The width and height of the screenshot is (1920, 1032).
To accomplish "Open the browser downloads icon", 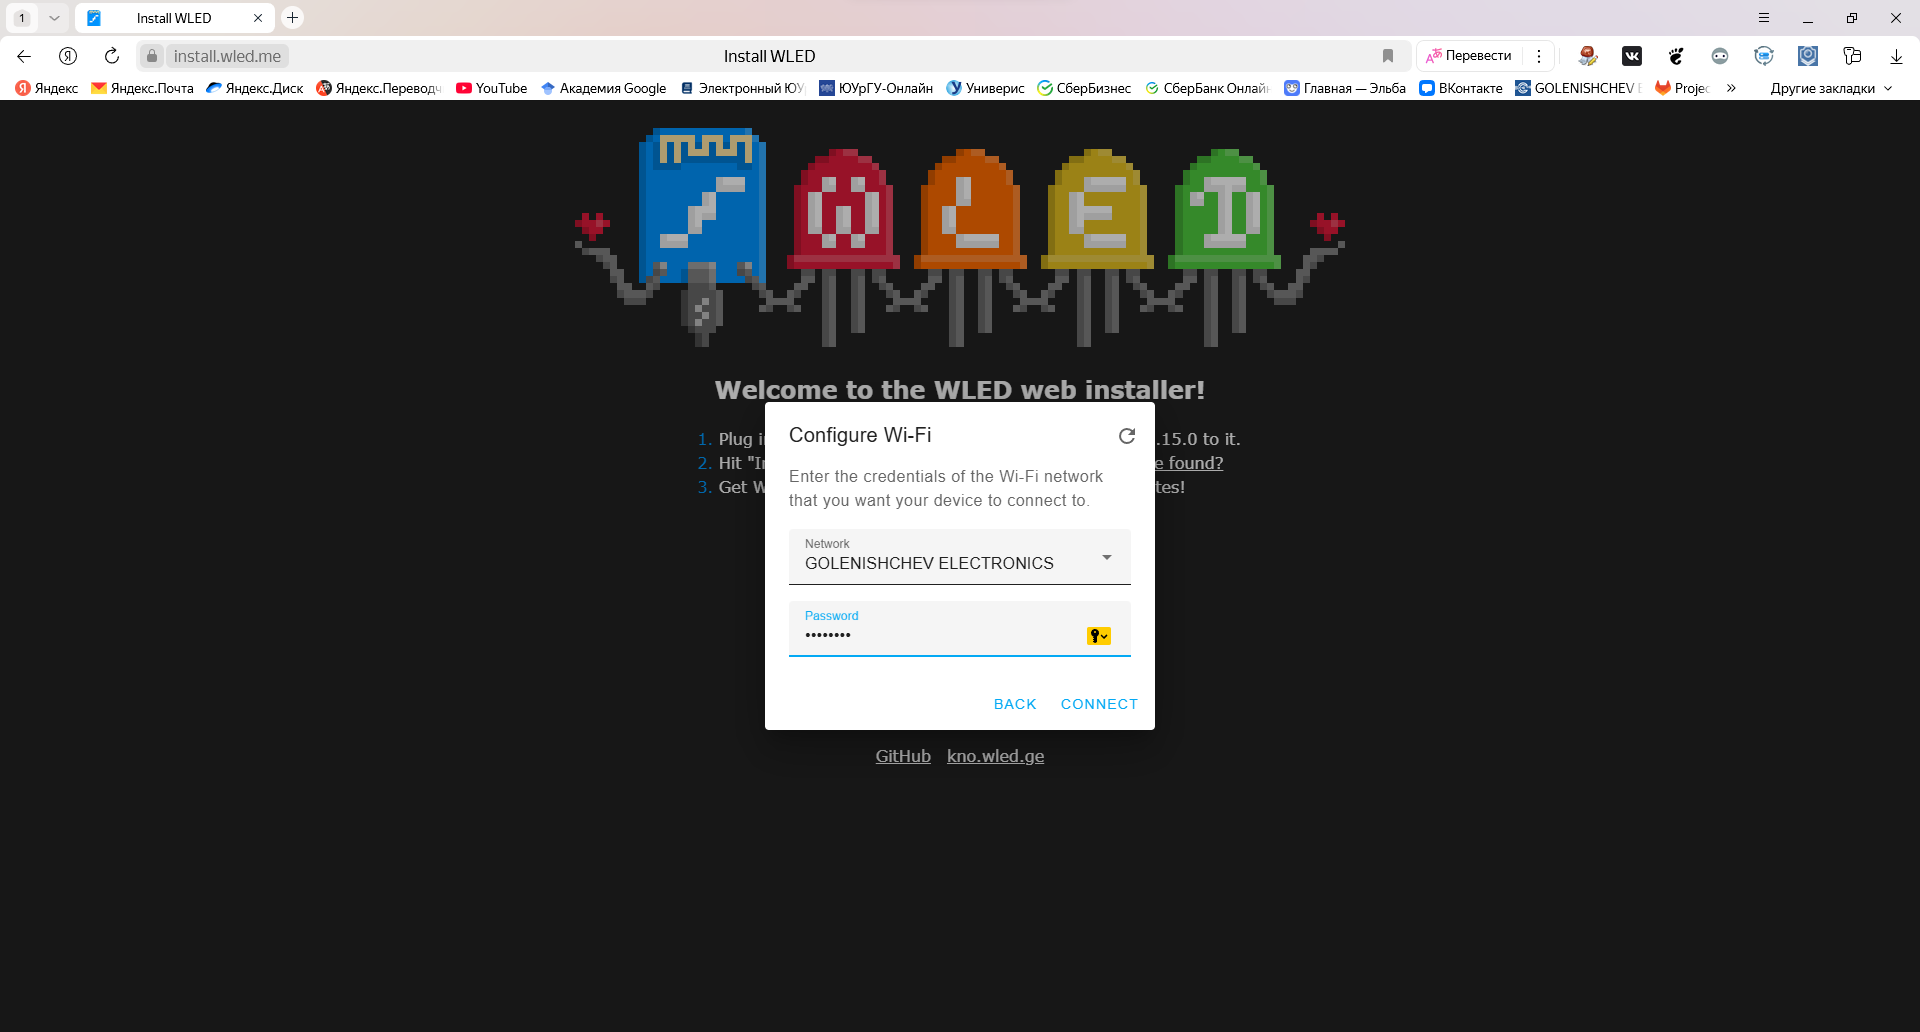I will click(x=1896, y=56).
